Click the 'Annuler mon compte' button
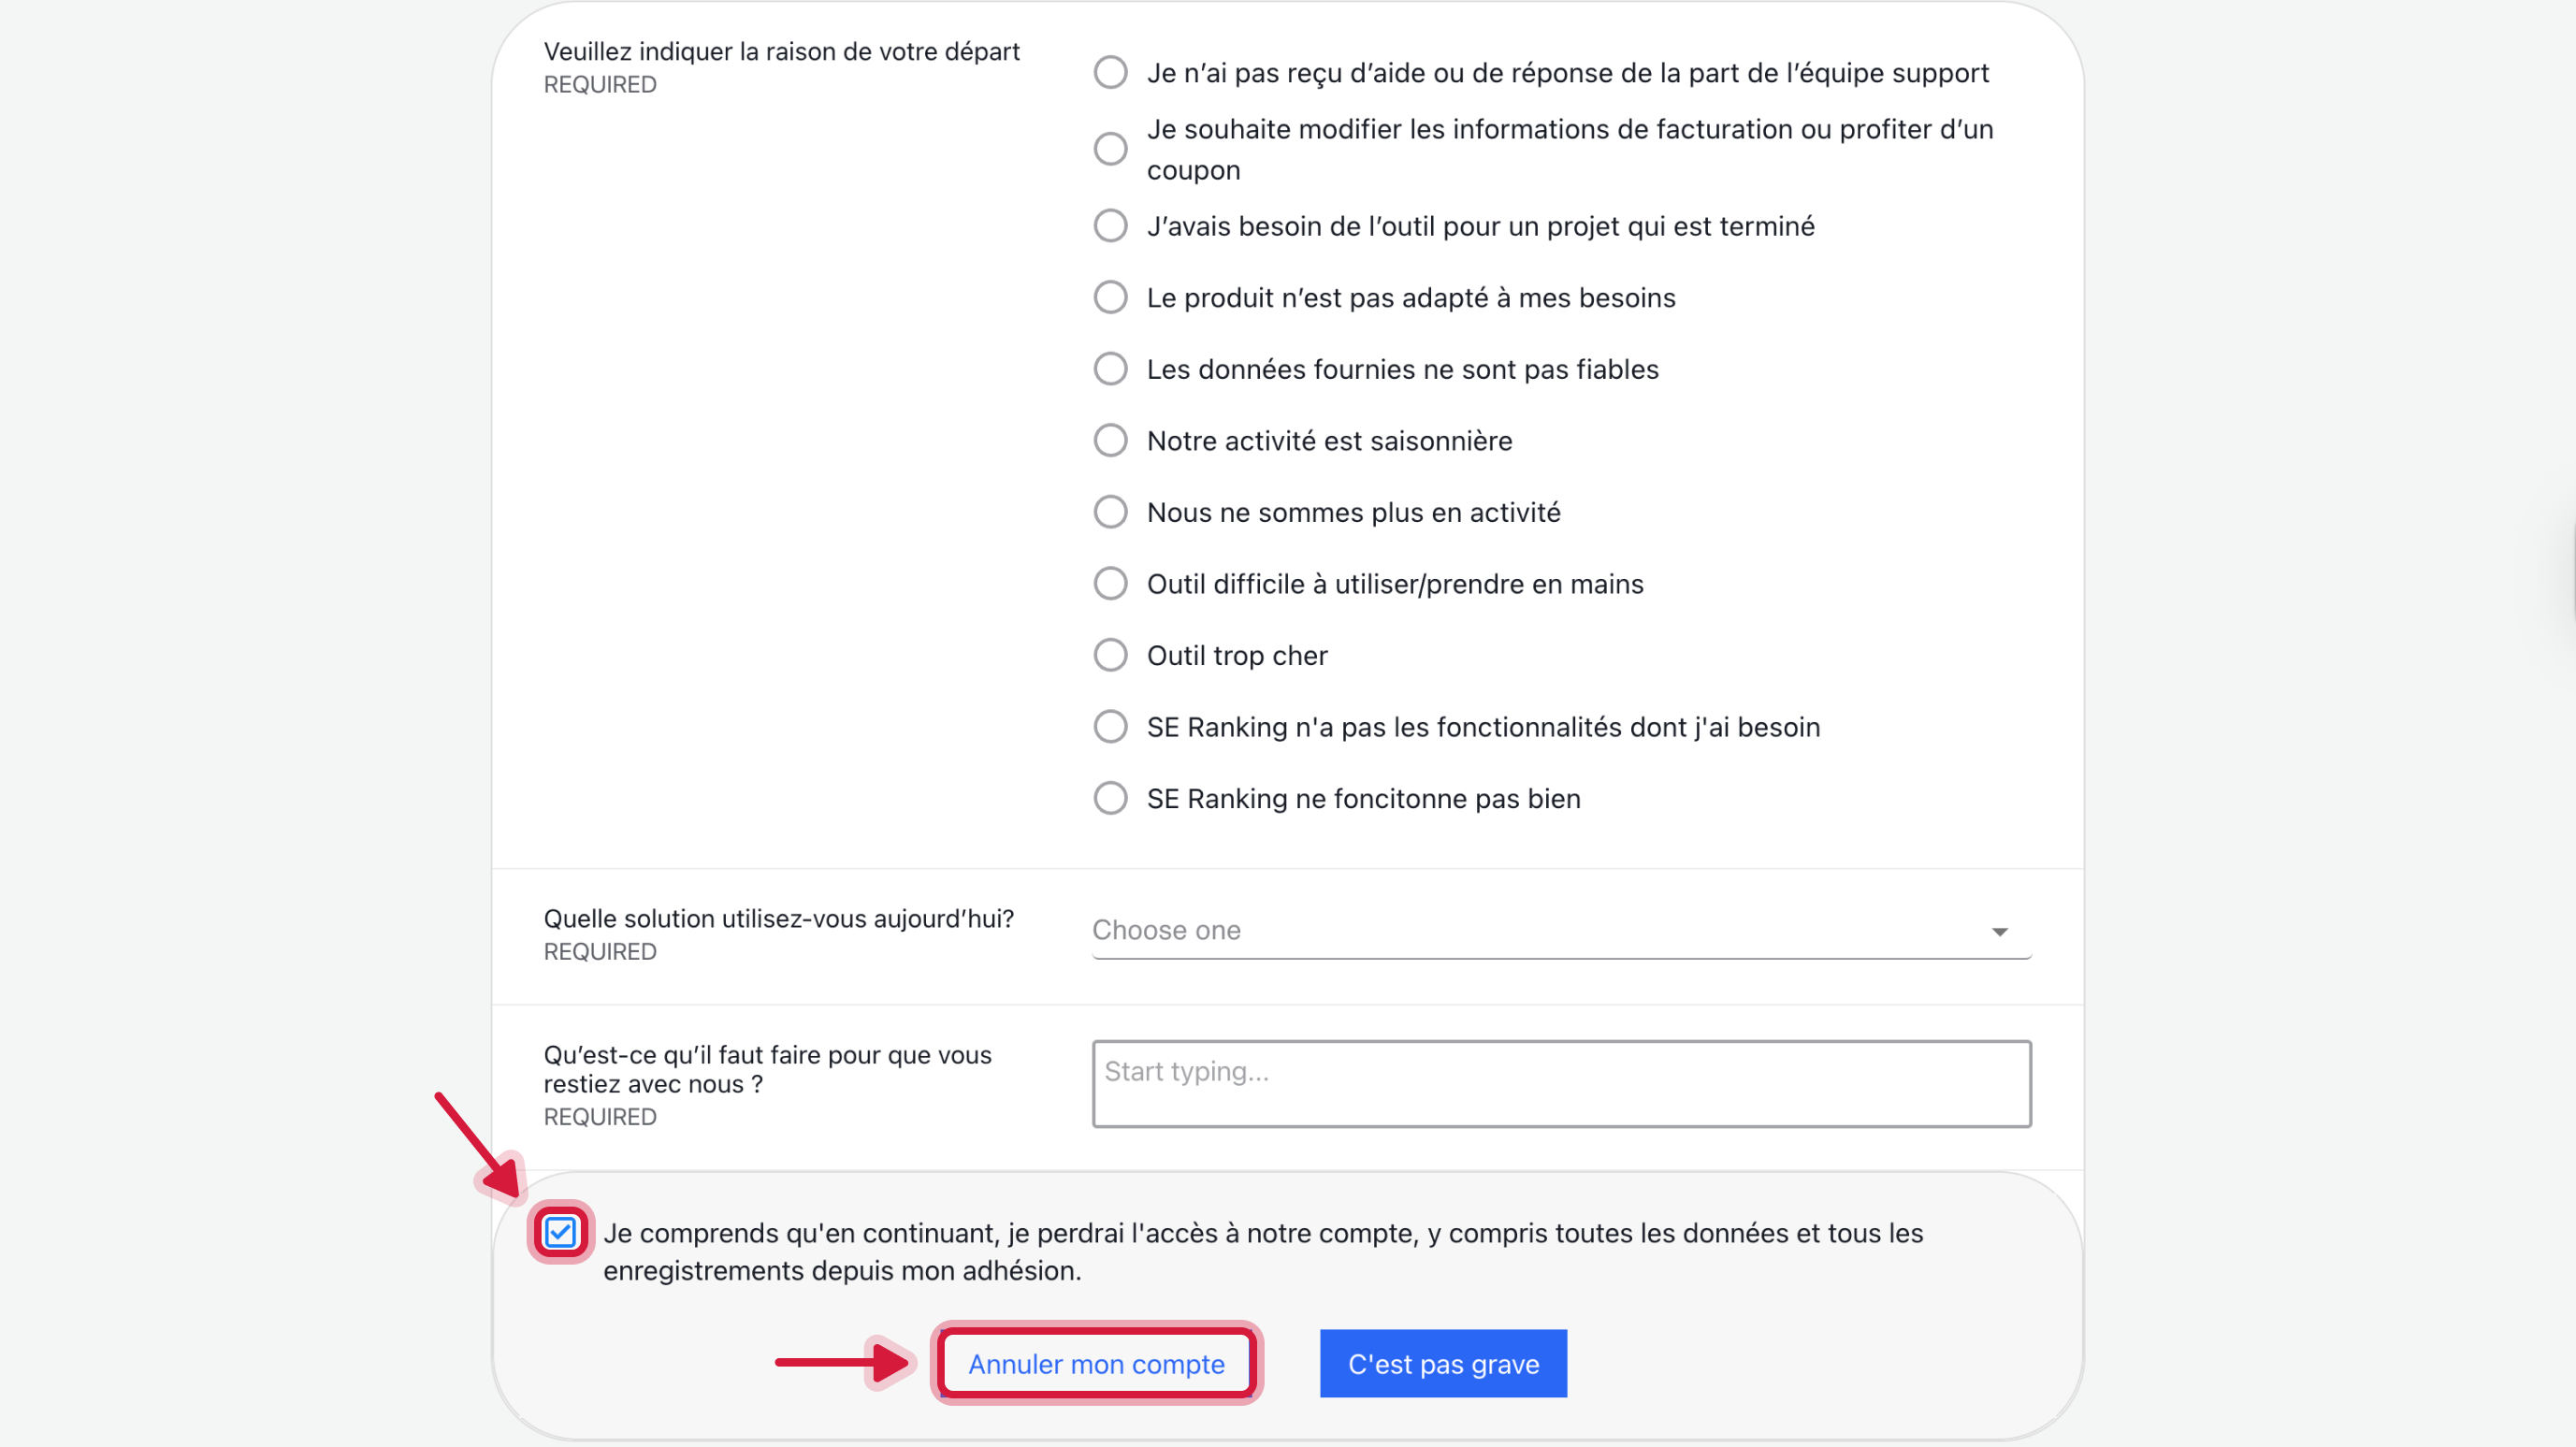The height and width of the screenshot is (1447, 2576). pos(1096,1364)
